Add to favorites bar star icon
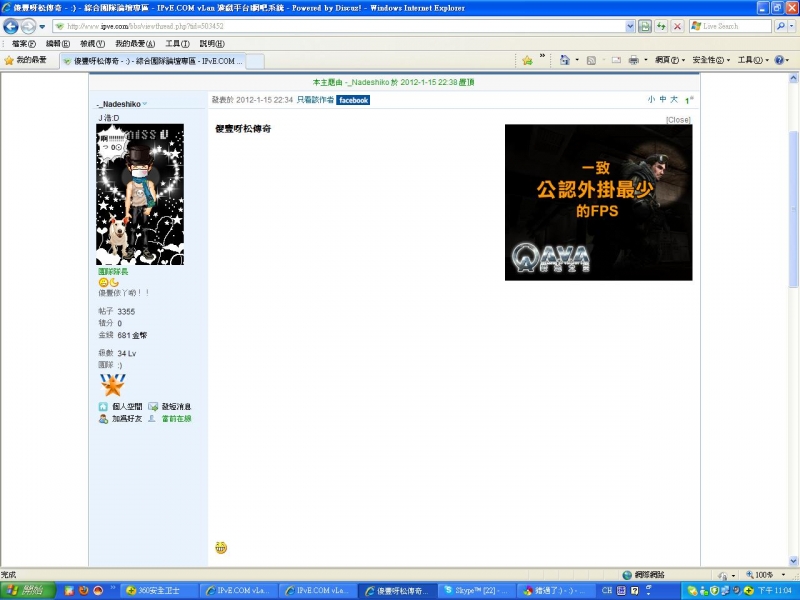800x600 pixels. tap(528, 60)
